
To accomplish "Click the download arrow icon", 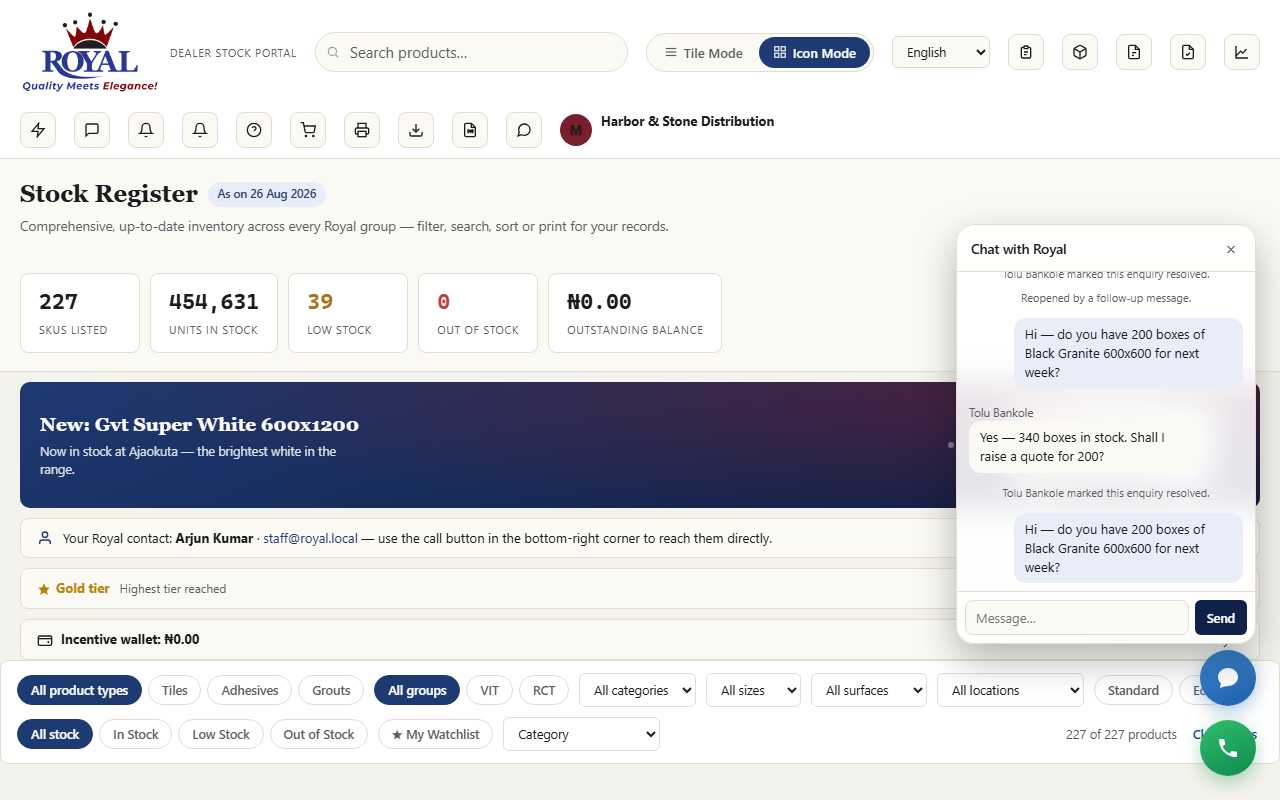I will 416,130.
